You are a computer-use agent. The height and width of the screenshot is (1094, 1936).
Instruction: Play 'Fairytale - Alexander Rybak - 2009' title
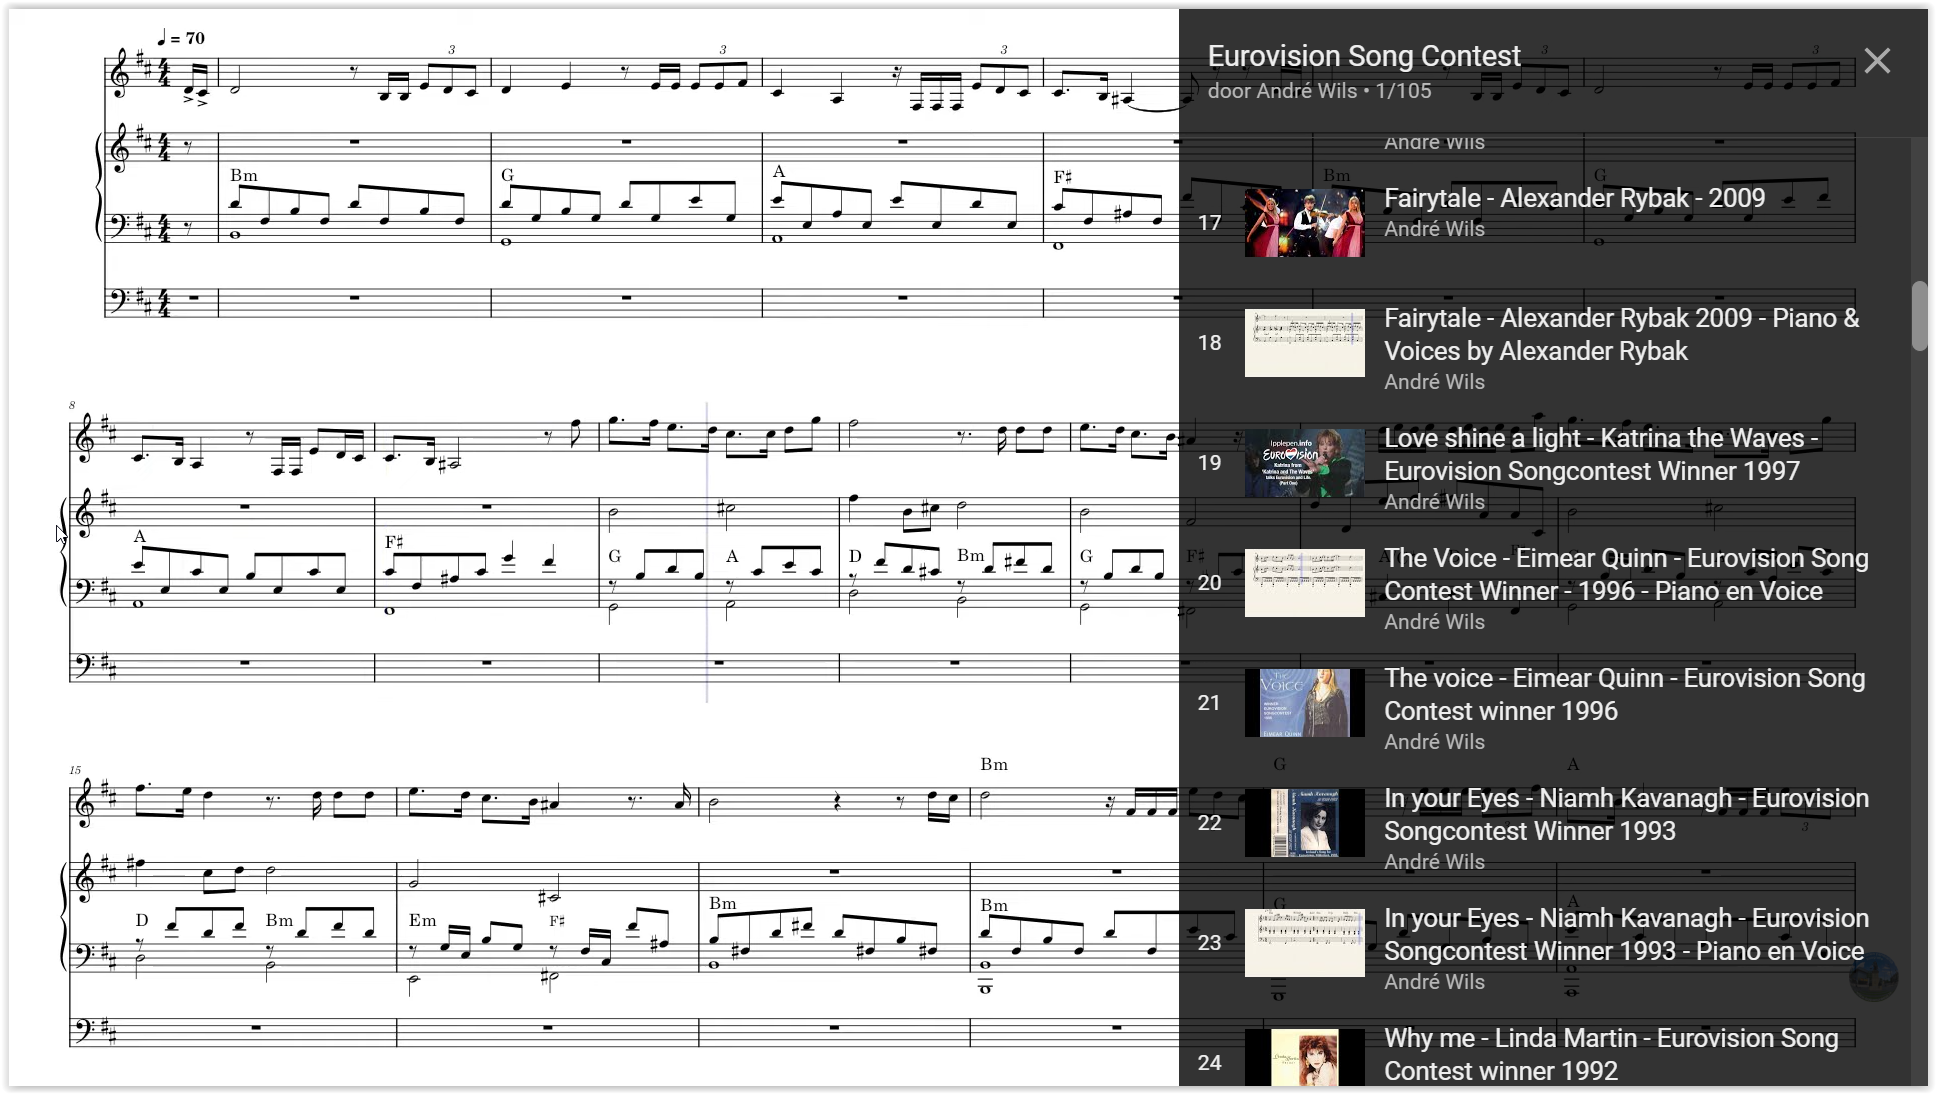pyautogui.click(x=1575, y=198)
